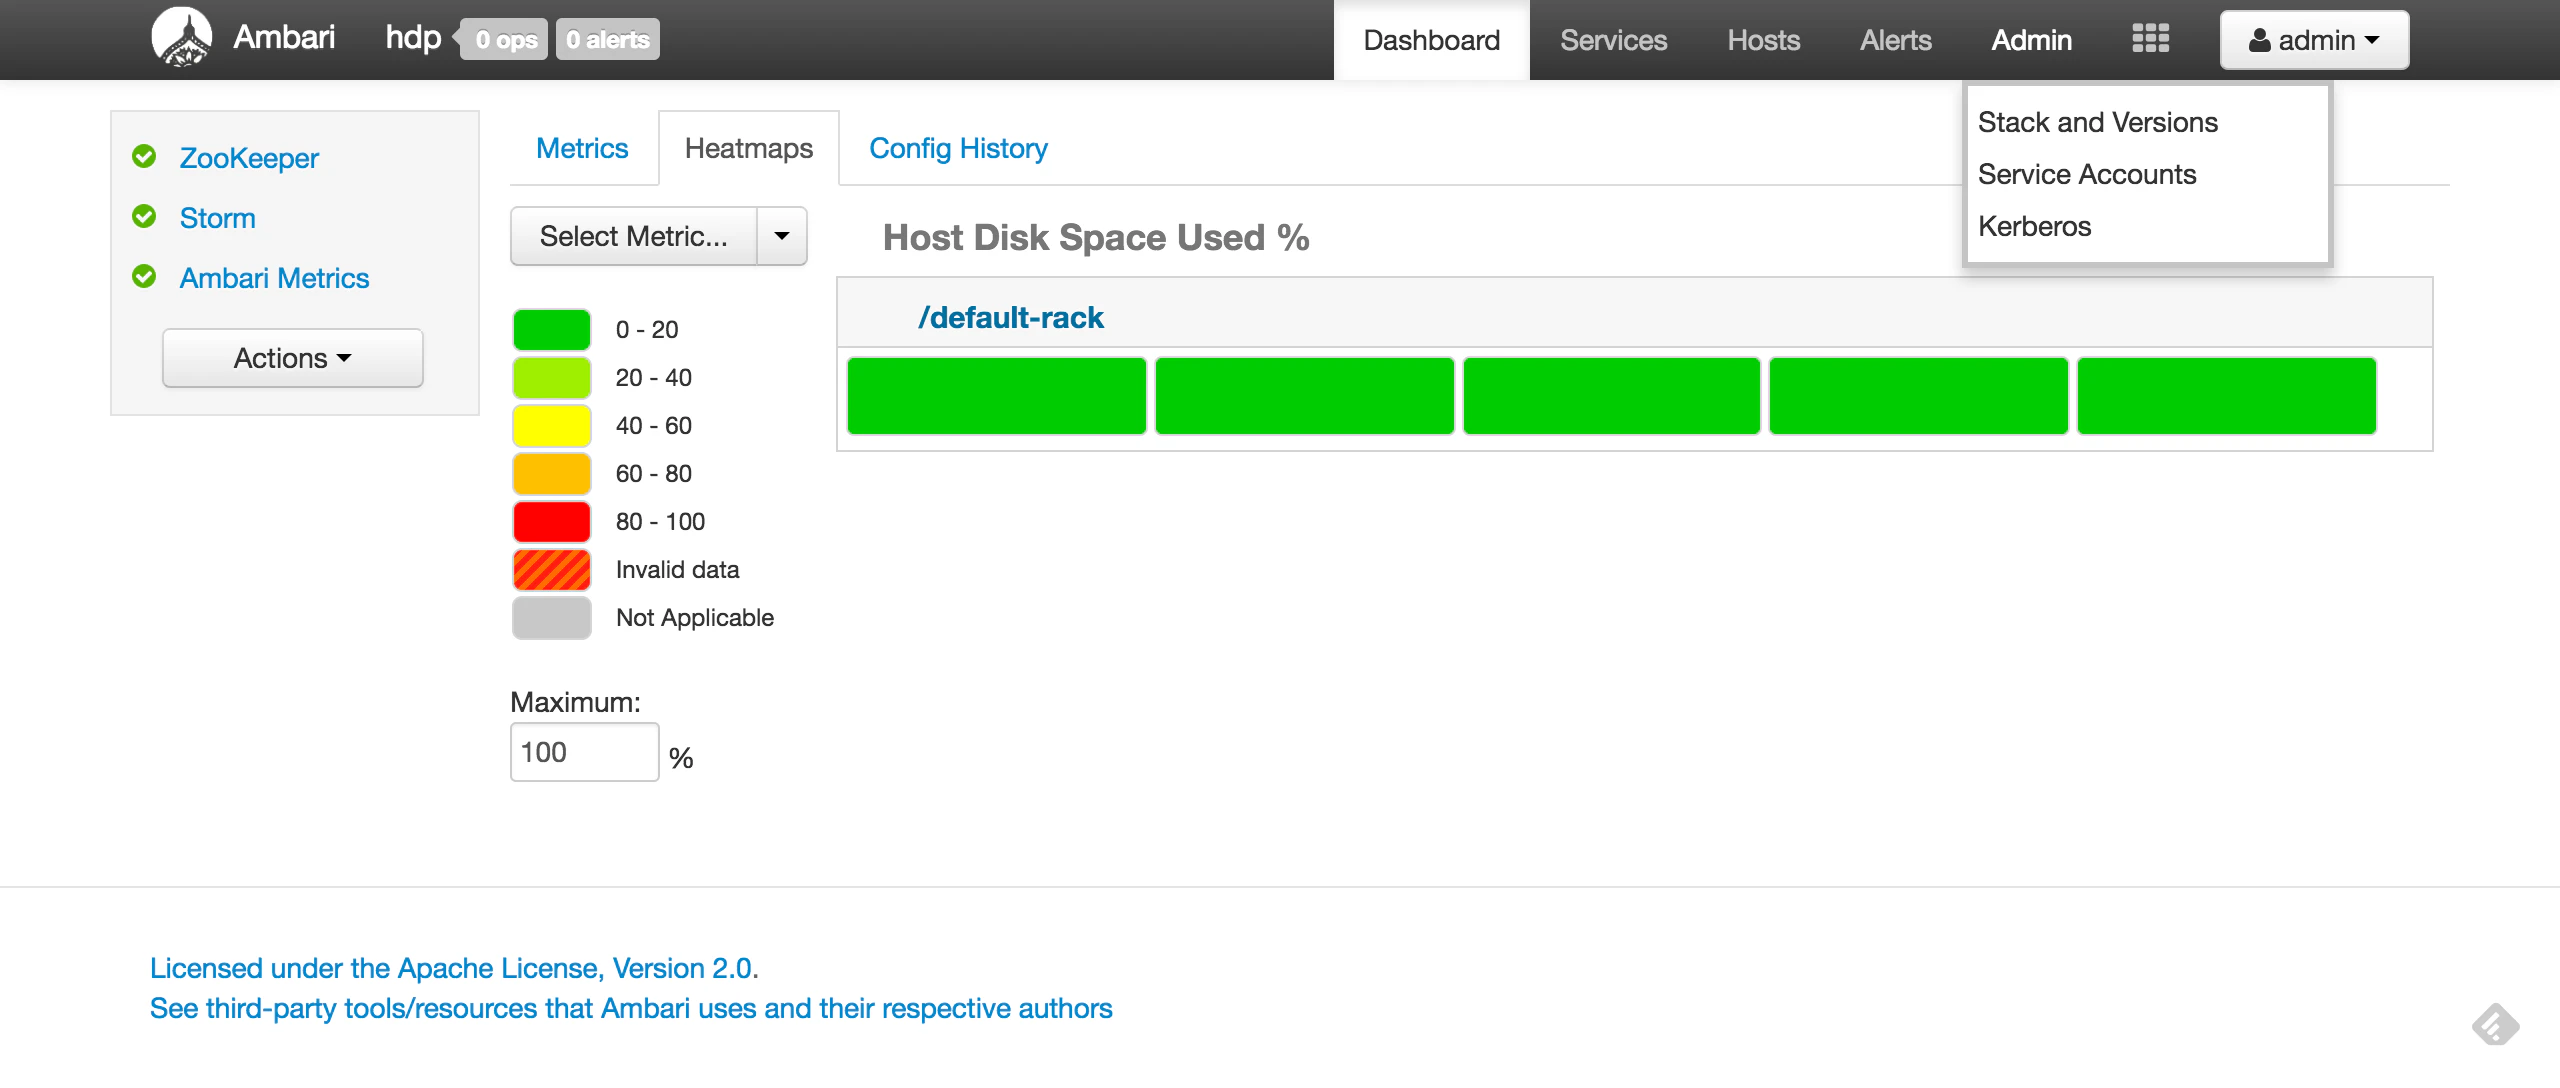Open the Config History tab
This screenshot has height=1088, width=2560.
[x=958, y=148]
